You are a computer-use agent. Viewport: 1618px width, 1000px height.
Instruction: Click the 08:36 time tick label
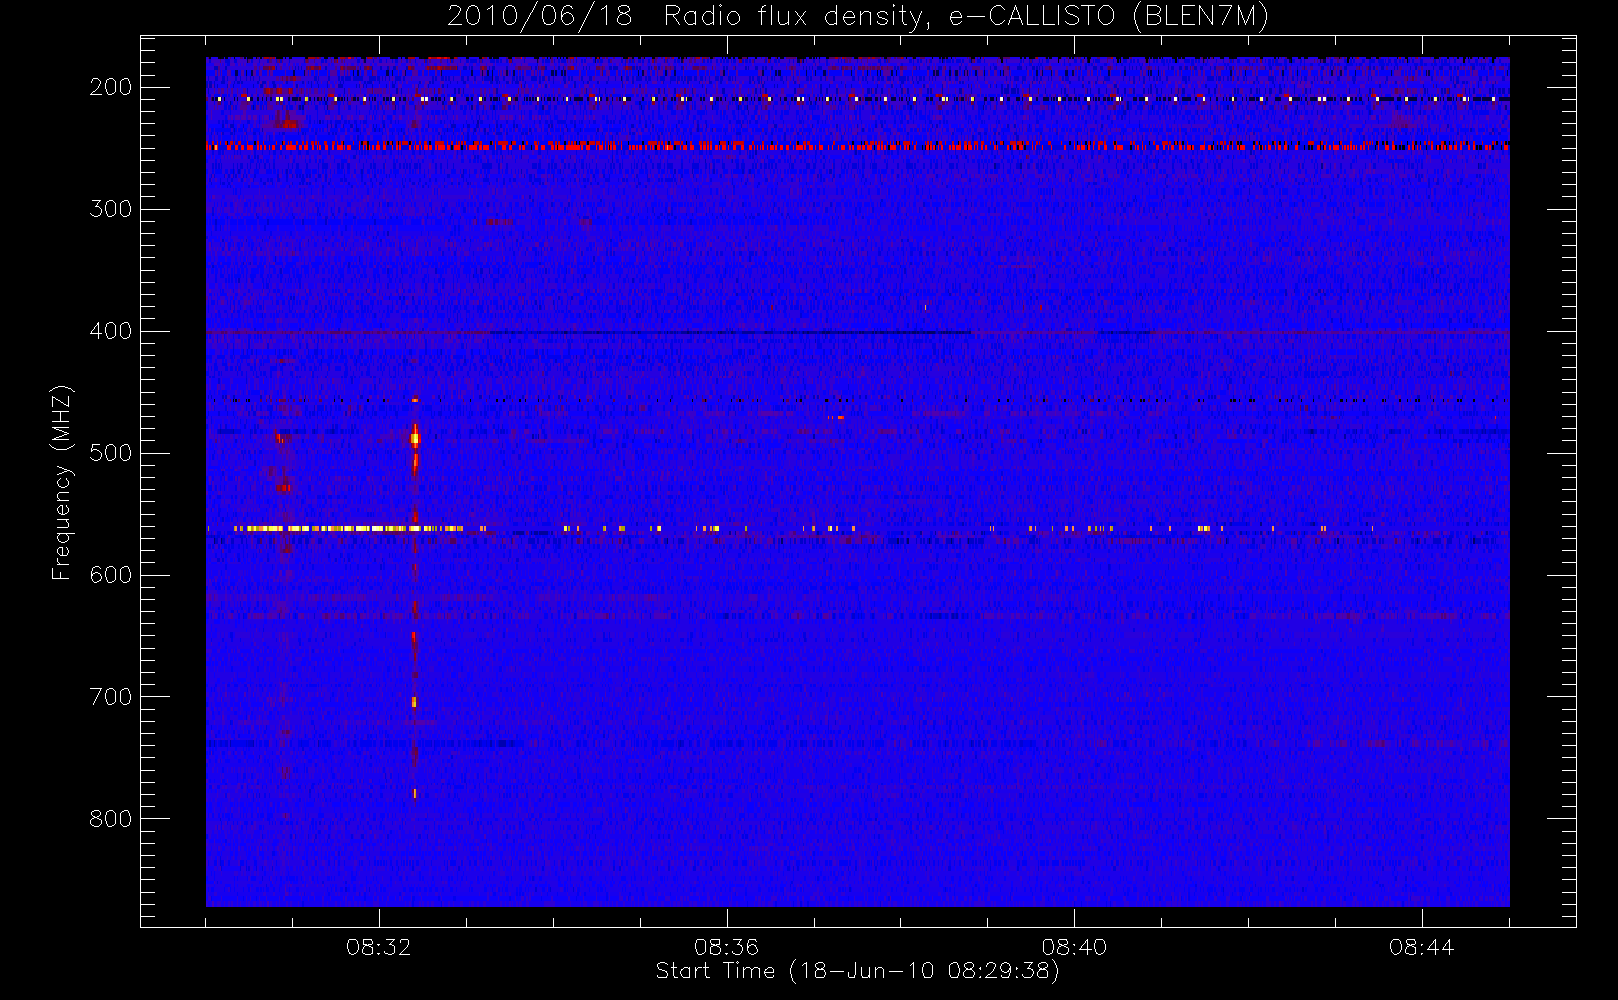[727, 947]
